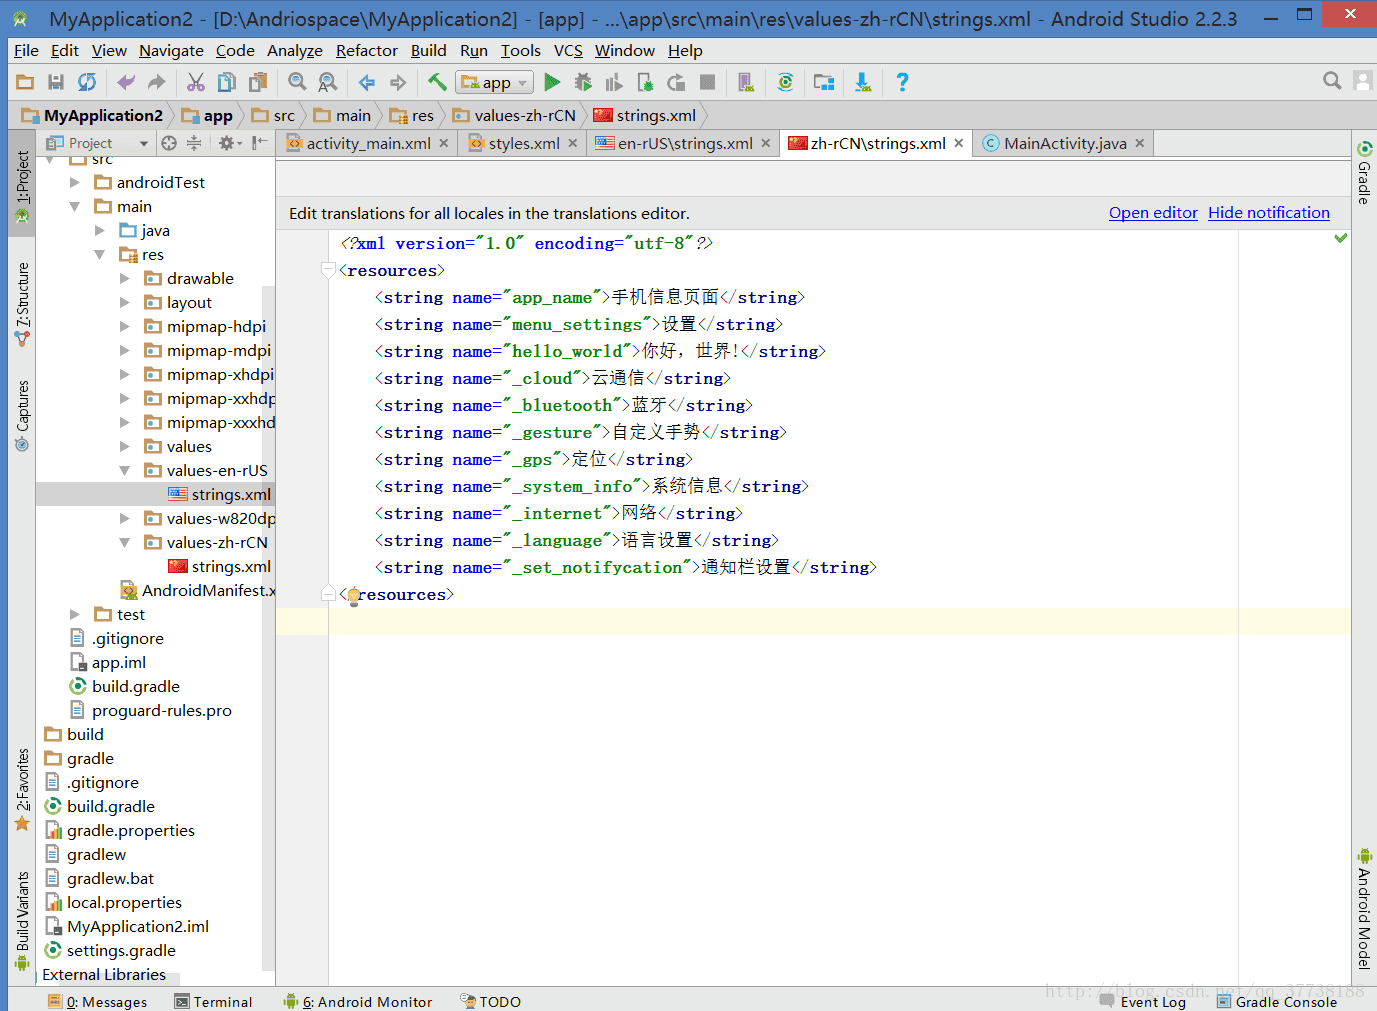Image resolution: width=1377 pixels, height=1011 pixels.
Task: Select AndroidManifest.xml in the tree
Action: tap(198, 590)
